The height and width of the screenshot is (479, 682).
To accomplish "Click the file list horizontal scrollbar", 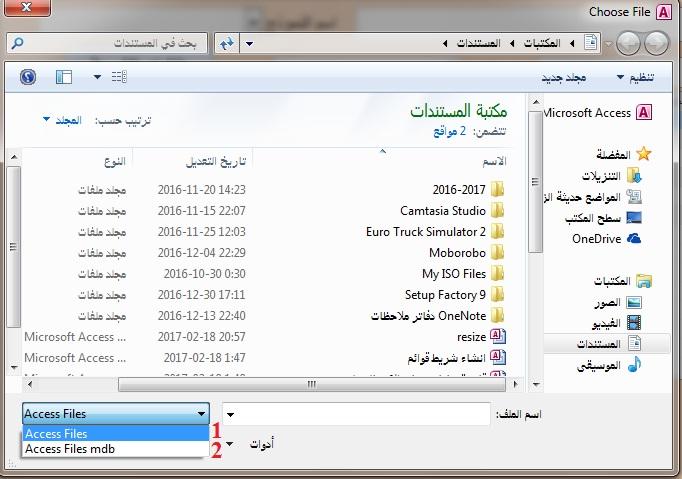I will (311, 384).
